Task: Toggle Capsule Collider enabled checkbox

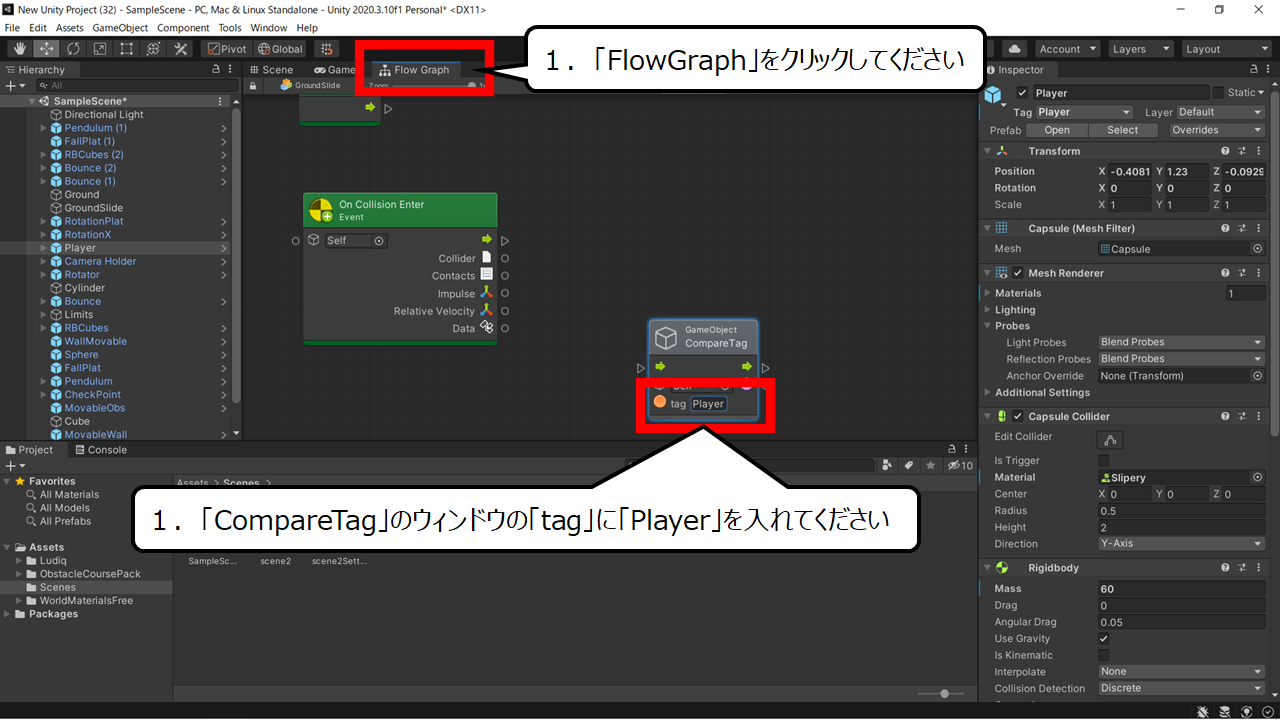Action: [1018, 416]
